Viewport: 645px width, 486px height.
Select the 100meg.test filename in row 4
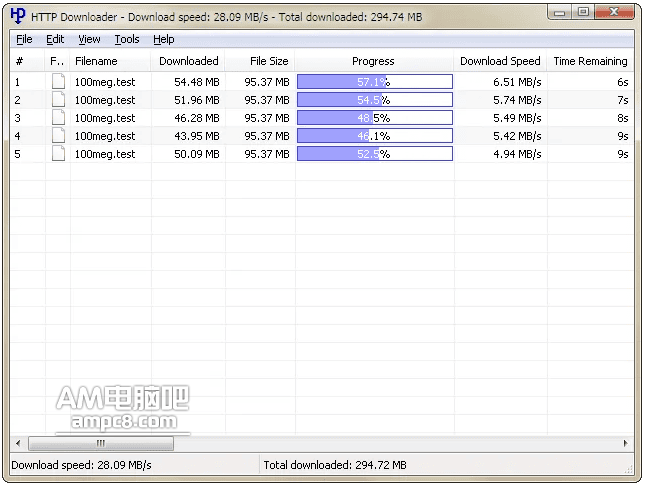click(x=105, y=136)
